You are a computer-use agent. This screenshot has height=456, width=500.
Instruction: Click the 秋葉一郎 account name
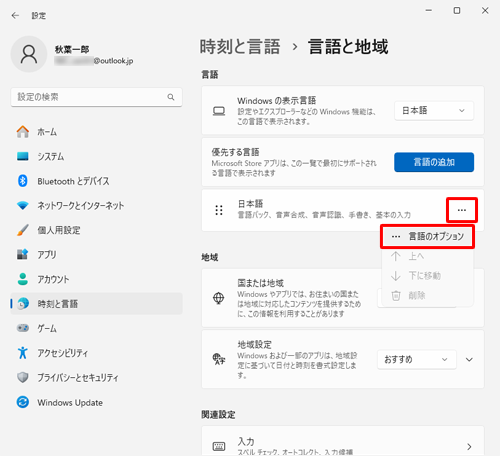tap(72, 50)
